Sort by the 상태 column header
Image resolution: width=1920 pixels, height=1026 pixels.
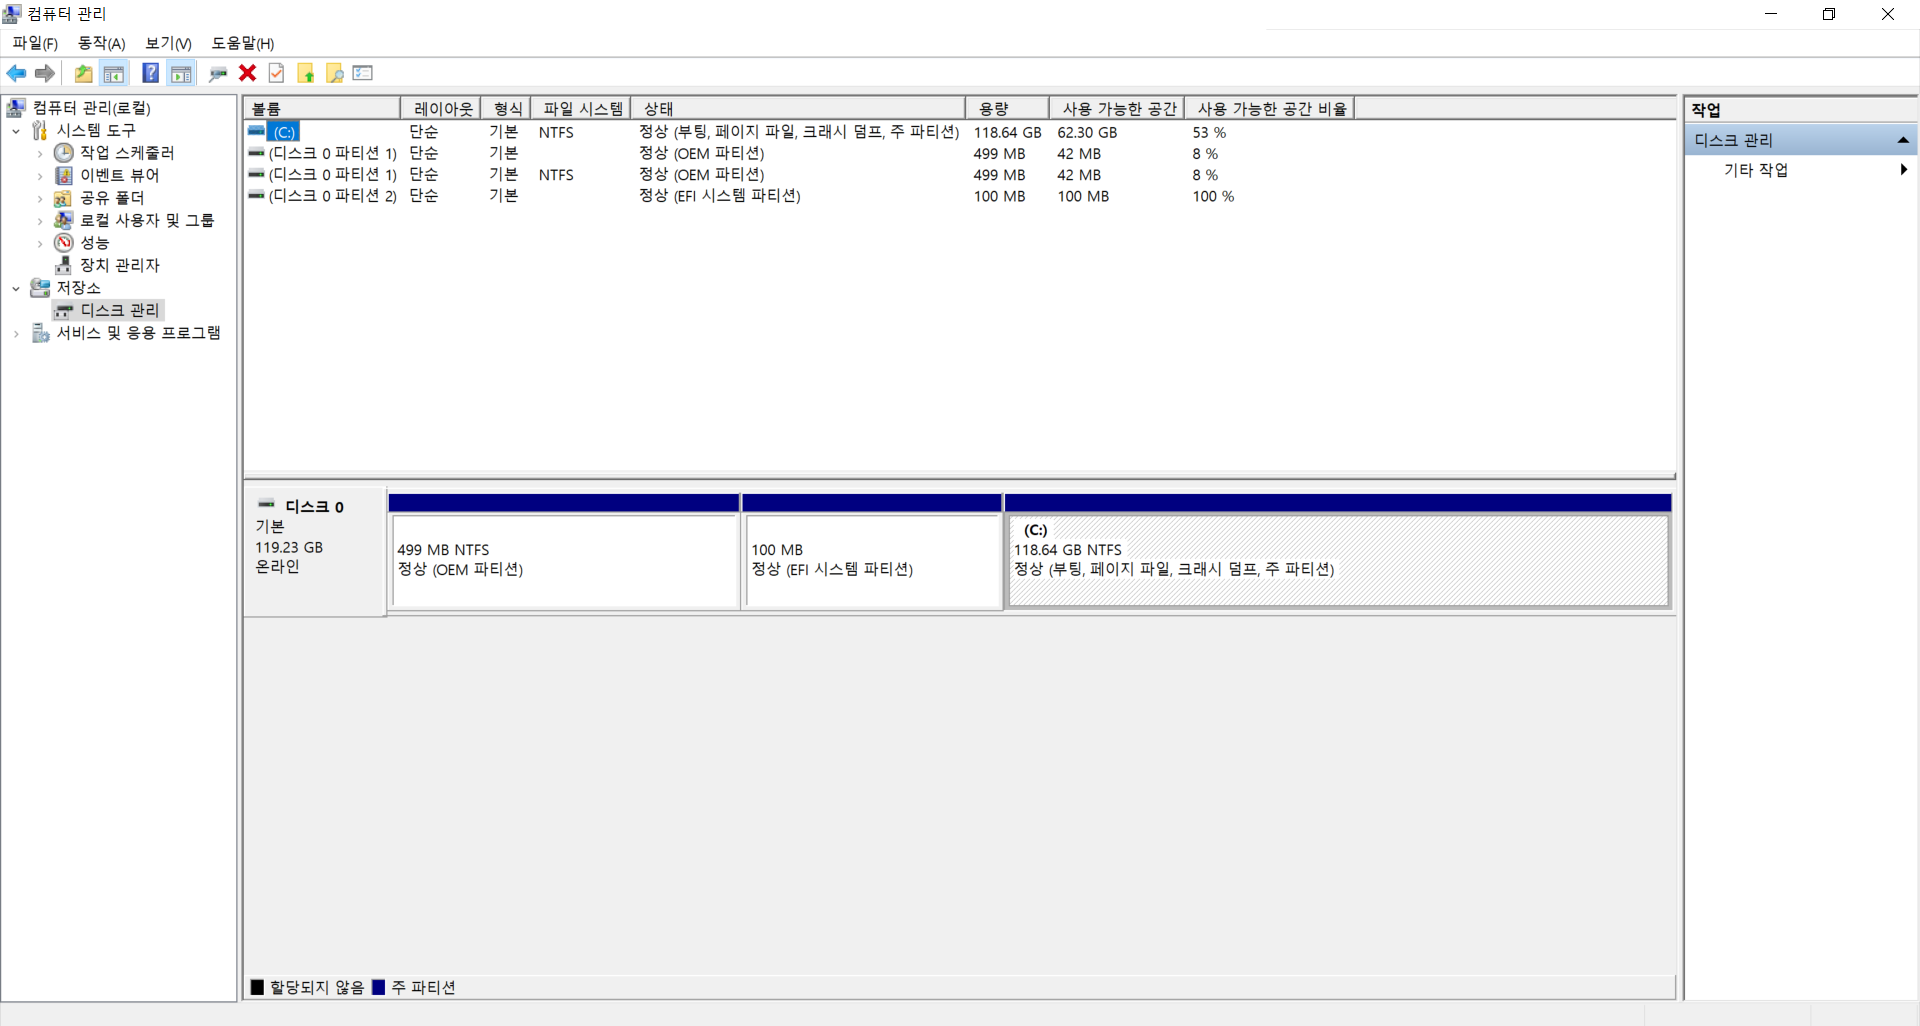[x=798, y=108]
